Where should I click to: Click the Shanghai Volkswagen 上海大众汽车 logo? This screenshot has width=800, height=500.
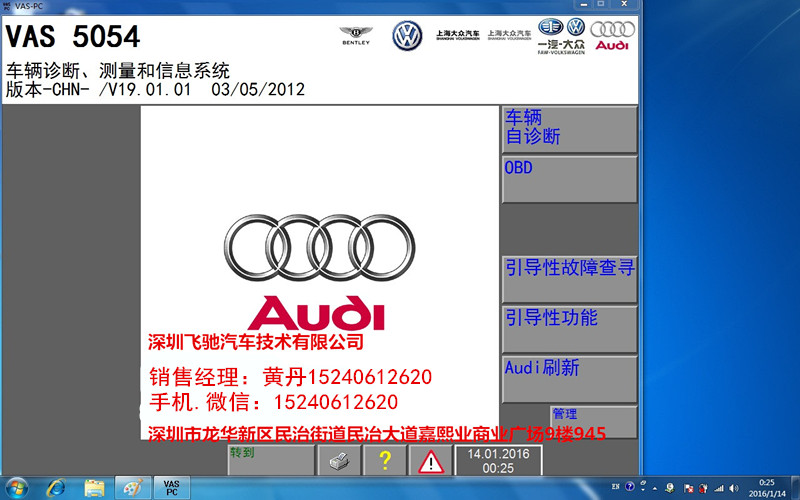coord(457,33)
